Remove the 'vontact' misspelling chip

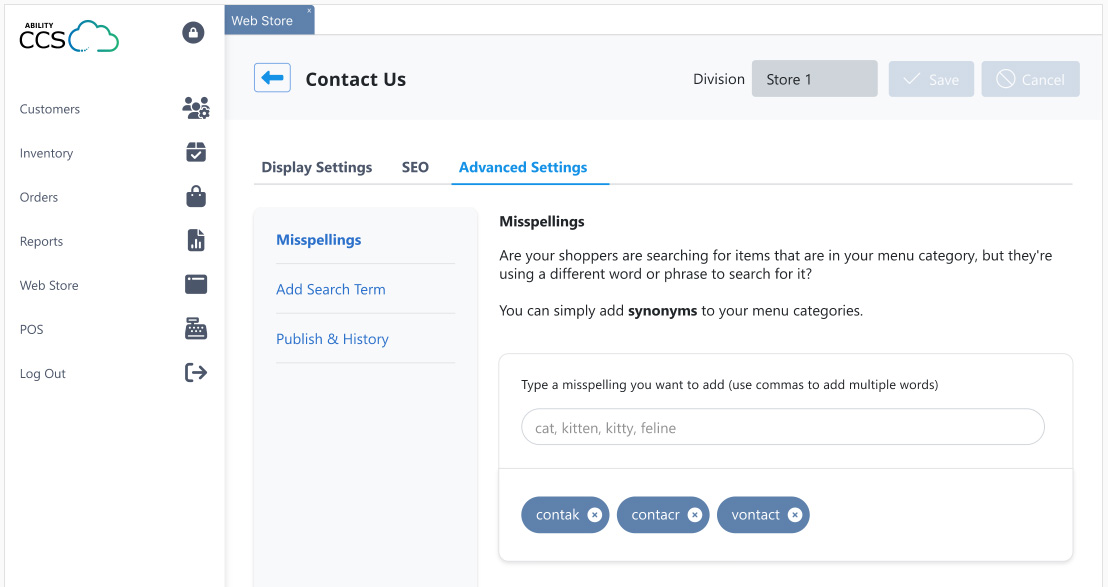point(795,514)
